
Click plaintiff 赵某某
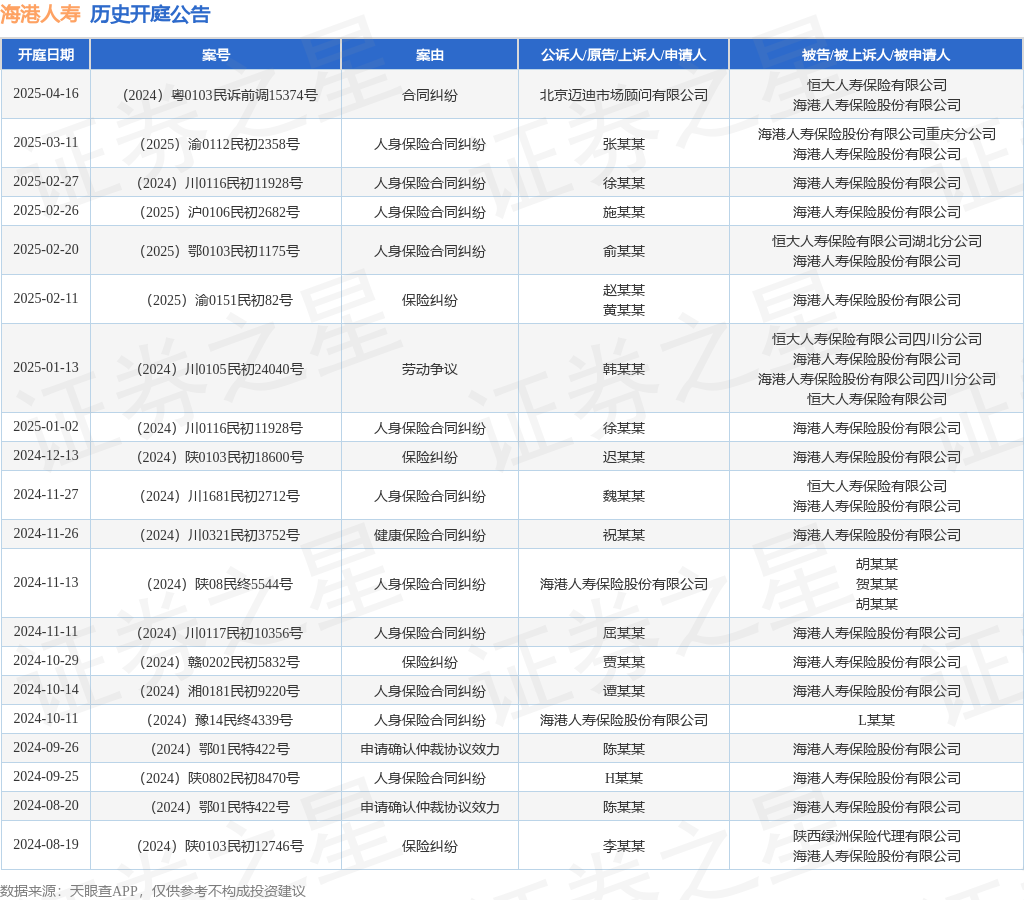pyautogui.click(x=624, y=290)
